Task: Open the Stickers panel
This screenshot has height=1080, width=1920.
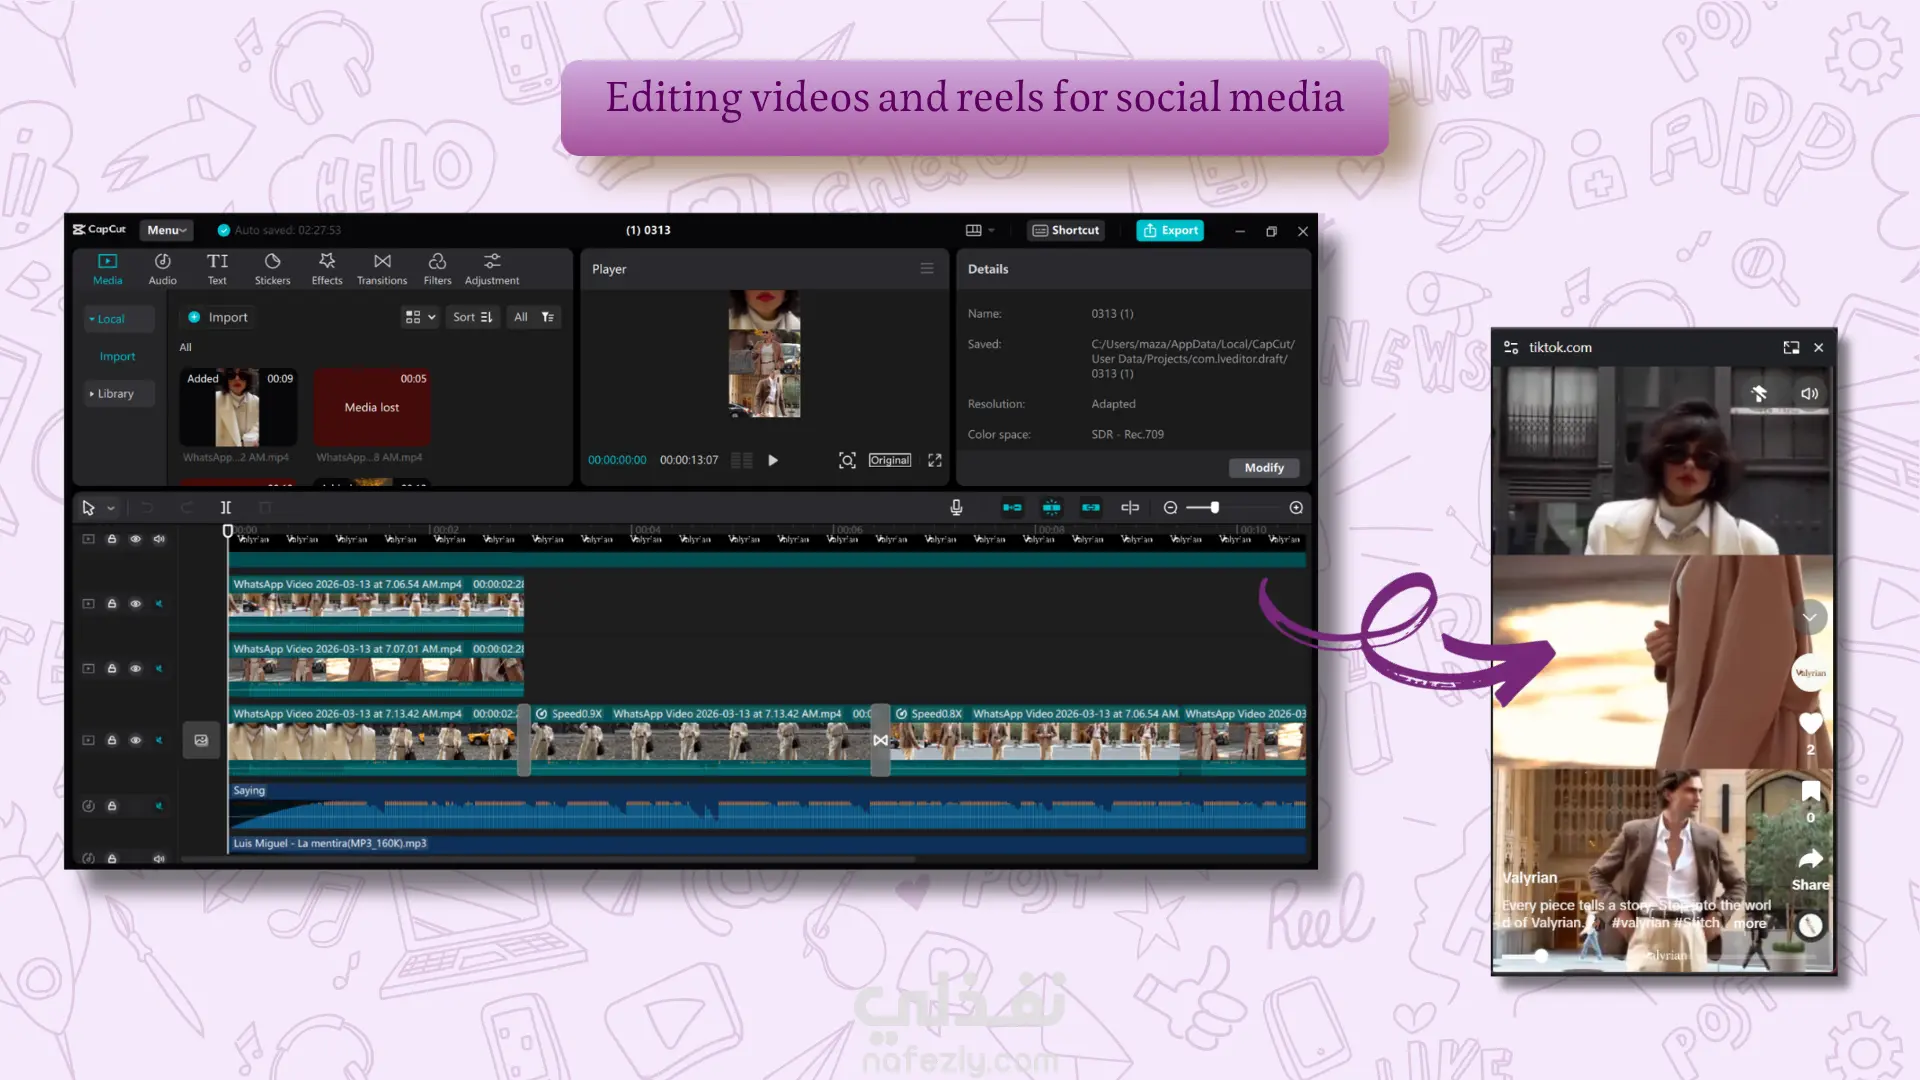Action: point(272,268)
